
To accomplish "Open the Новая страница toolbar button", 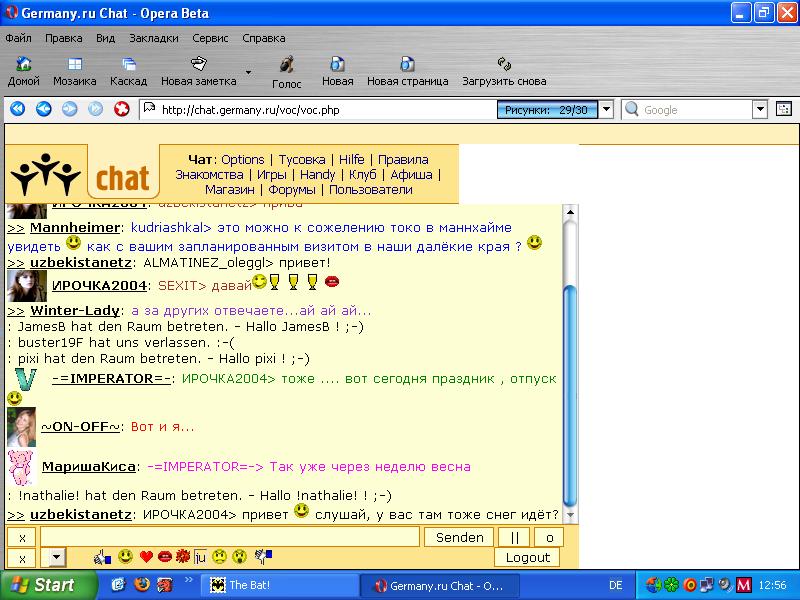I will (x=408, y=71).
